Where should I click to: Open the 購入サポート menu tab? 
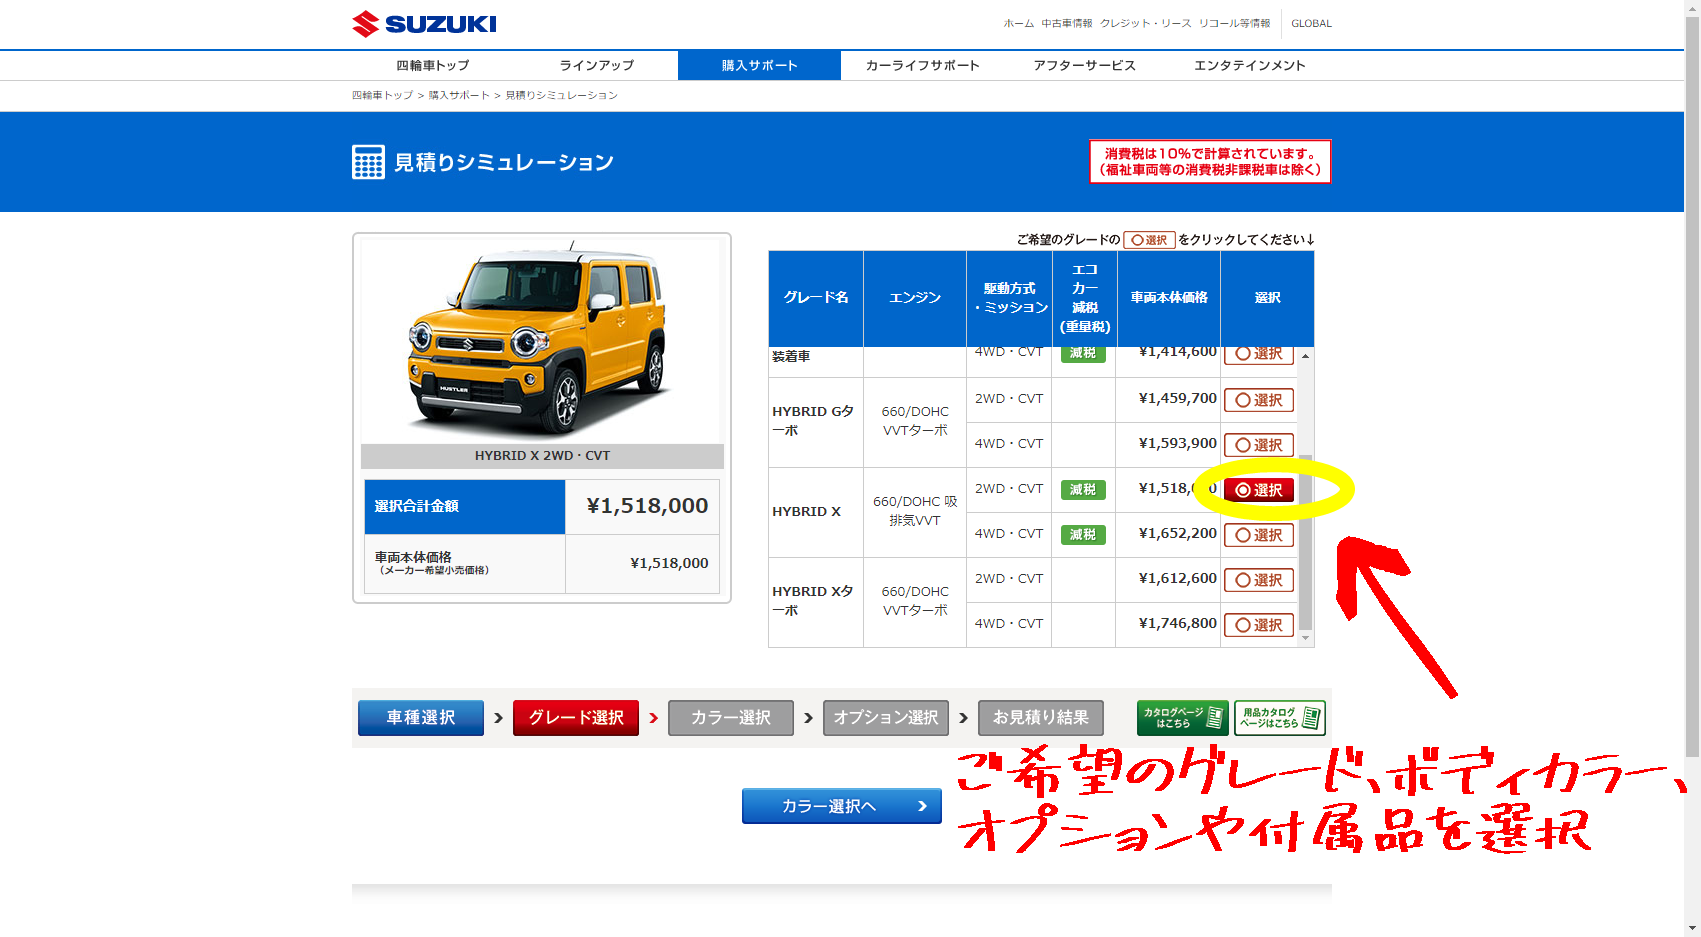(x=760, y=65)
